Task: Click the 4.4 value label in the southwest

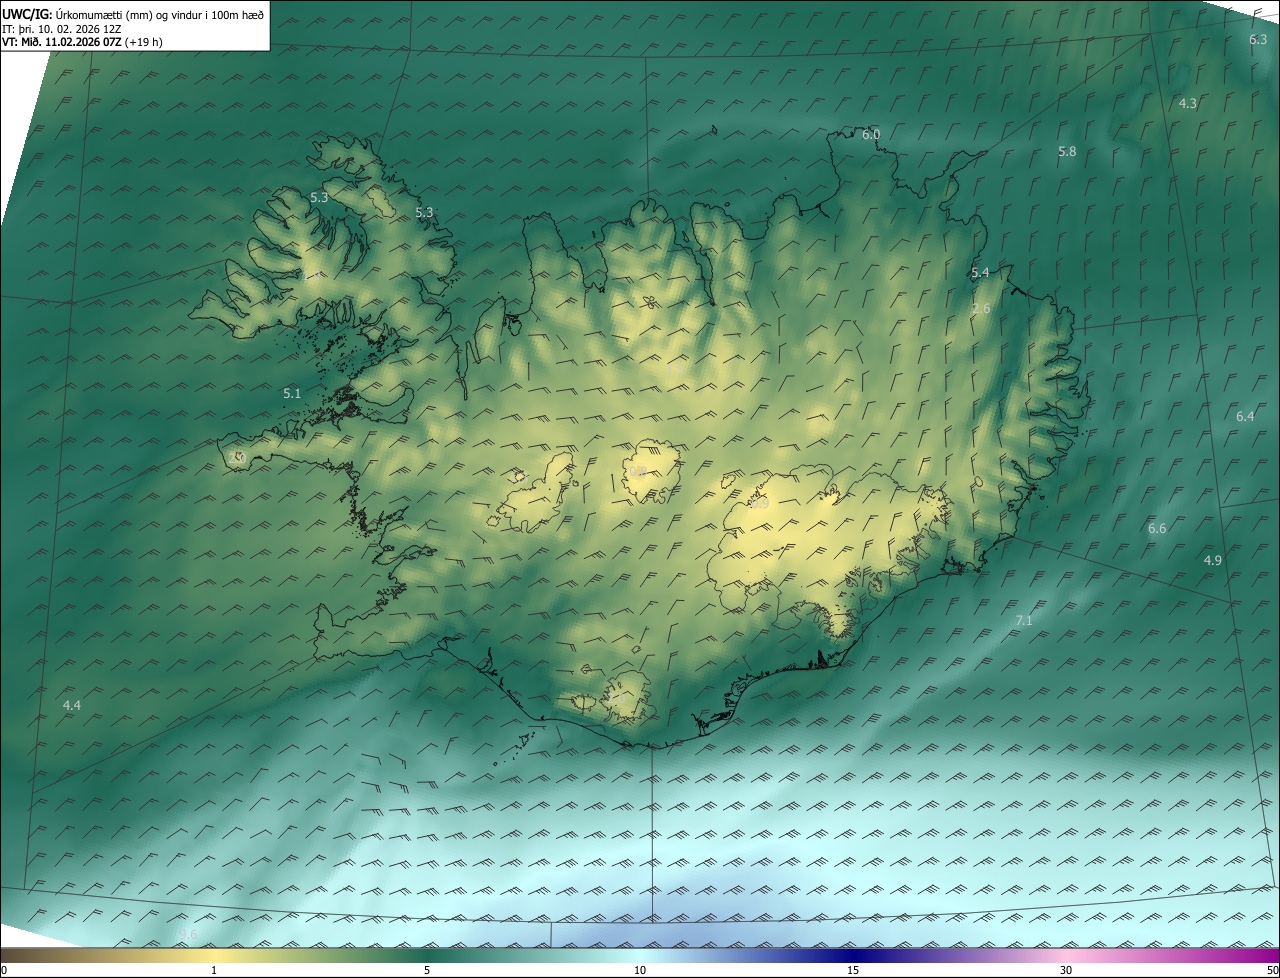Action: 71,706
